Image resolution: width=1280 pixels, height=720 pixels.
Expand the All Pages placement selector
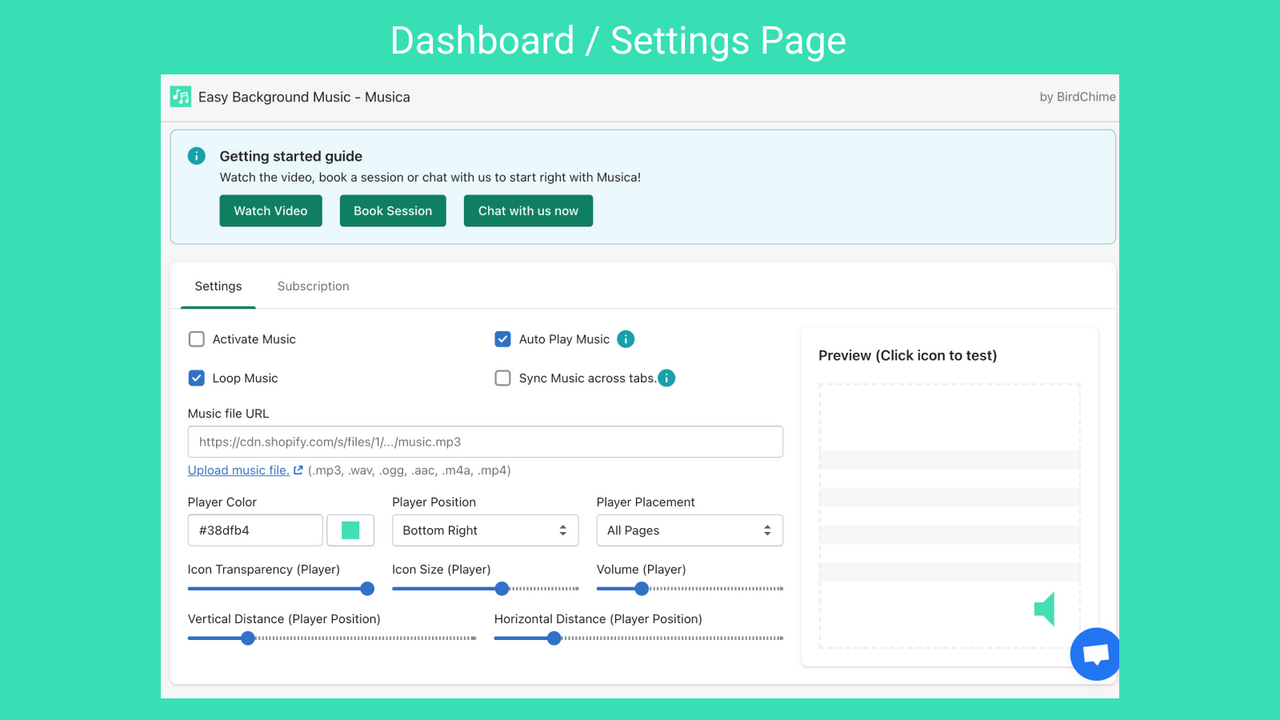[689, 530]
